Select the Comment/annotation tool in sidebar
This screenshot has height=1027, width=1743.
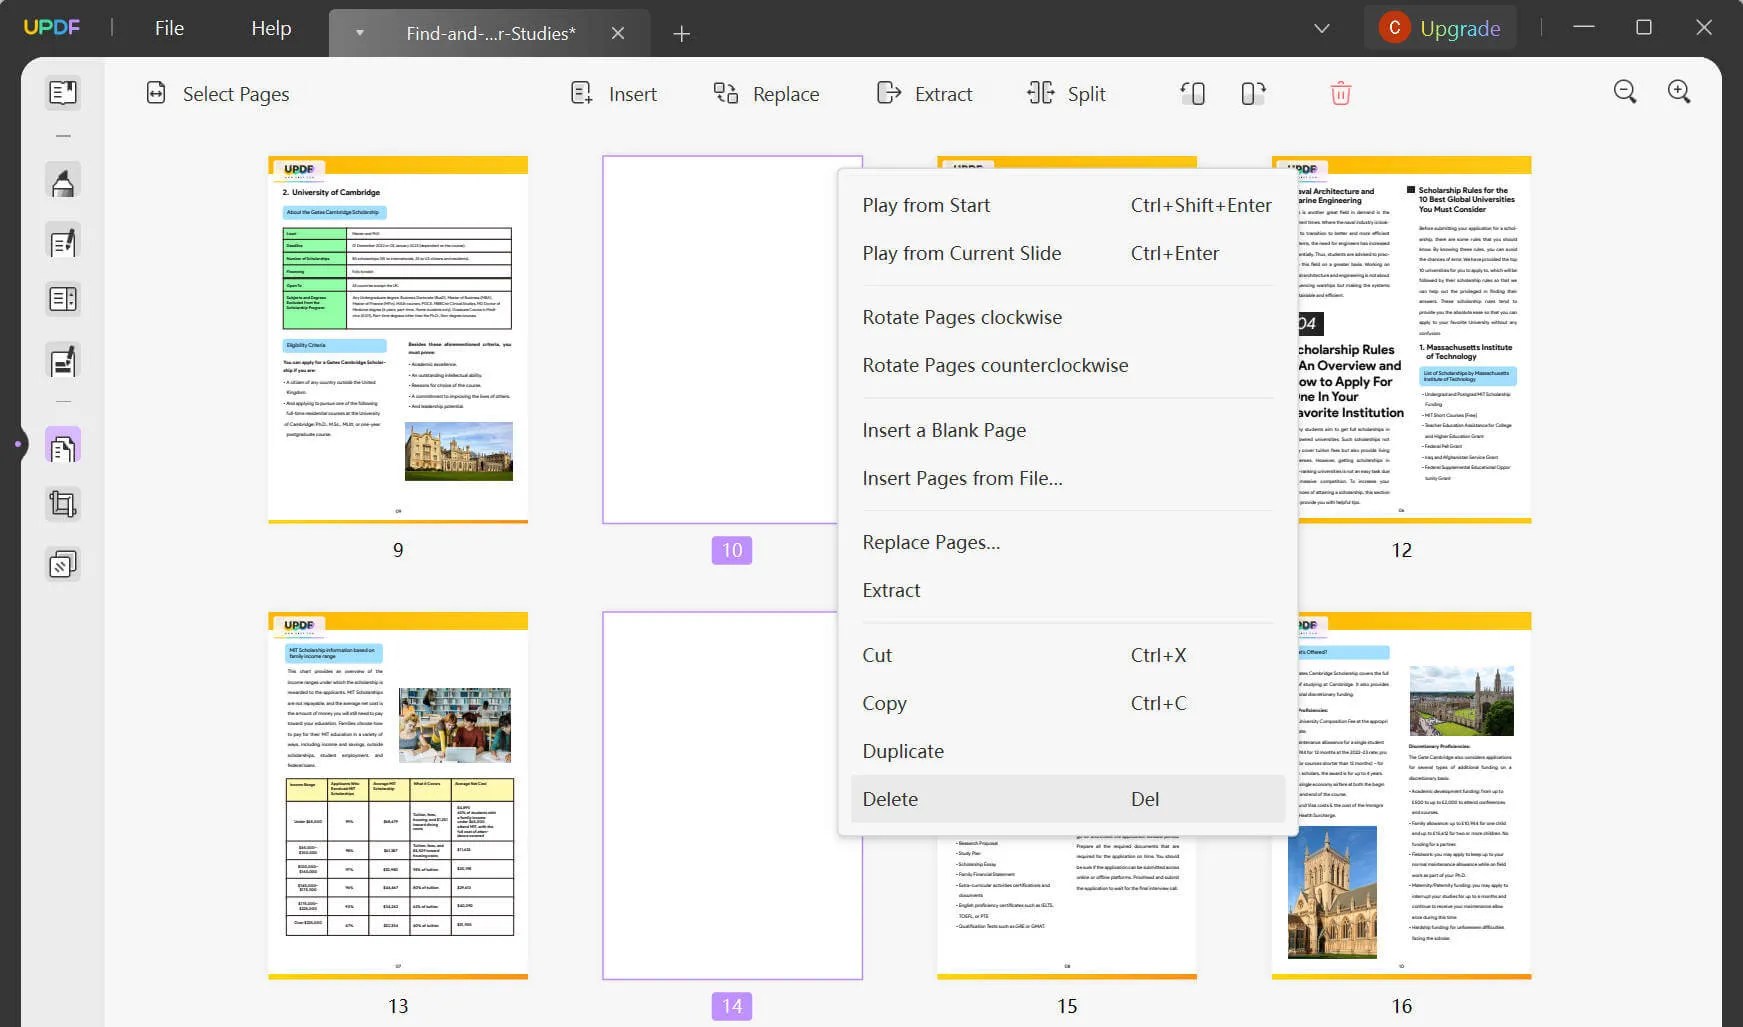tap(63, 181)
